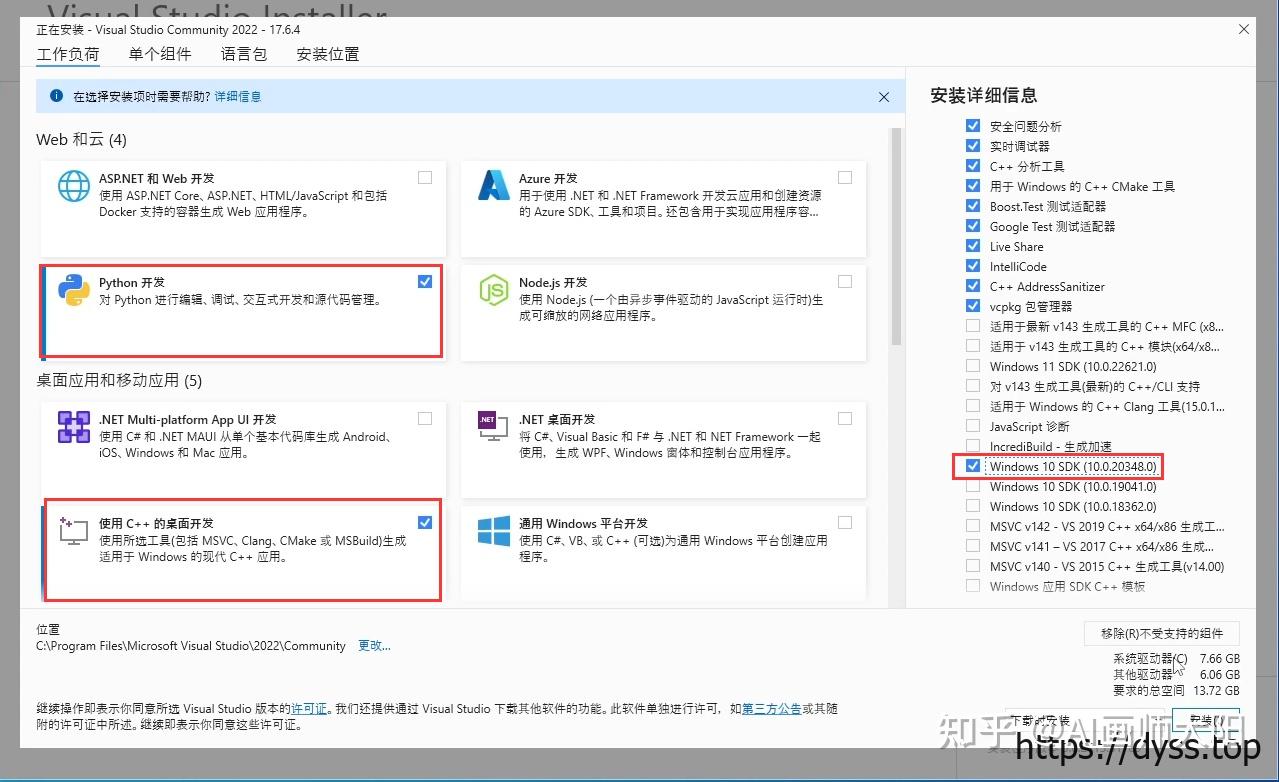The image size is (1279, 782).
Task: Uncheck the IntelliCode component
Action: coord(973,266)
